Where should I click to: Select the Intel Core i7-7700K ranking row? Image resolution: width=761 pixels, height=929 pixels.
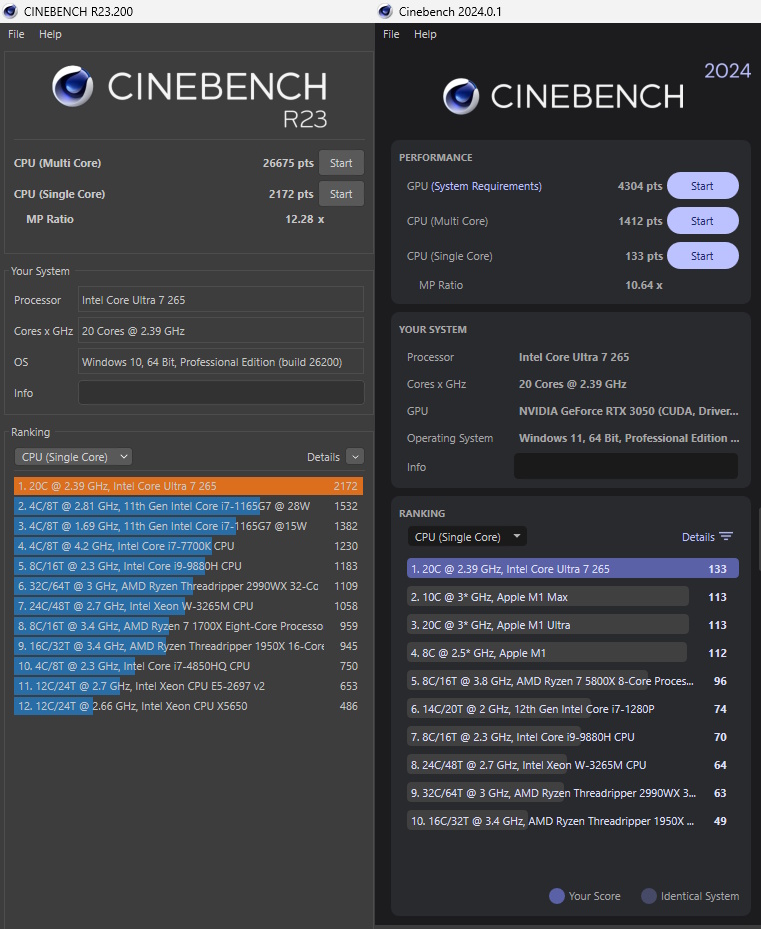point(188,546)
